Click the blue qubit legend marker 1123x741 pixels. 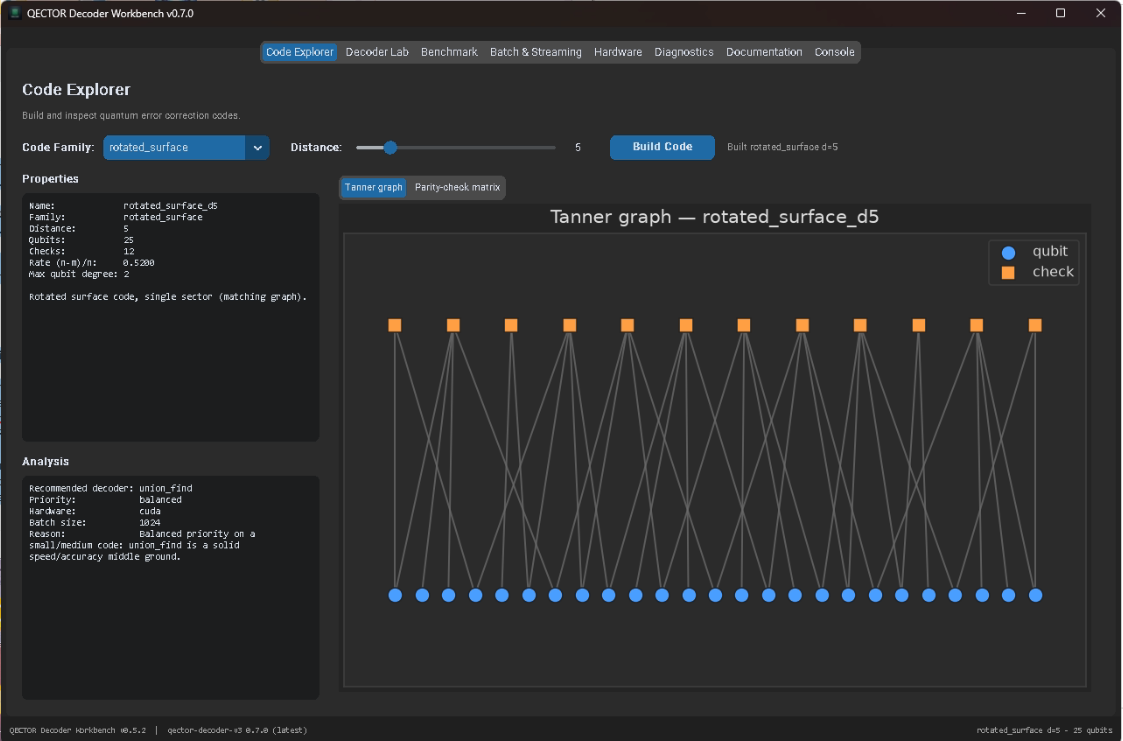pyautogui.click(x=1008, y=252)
